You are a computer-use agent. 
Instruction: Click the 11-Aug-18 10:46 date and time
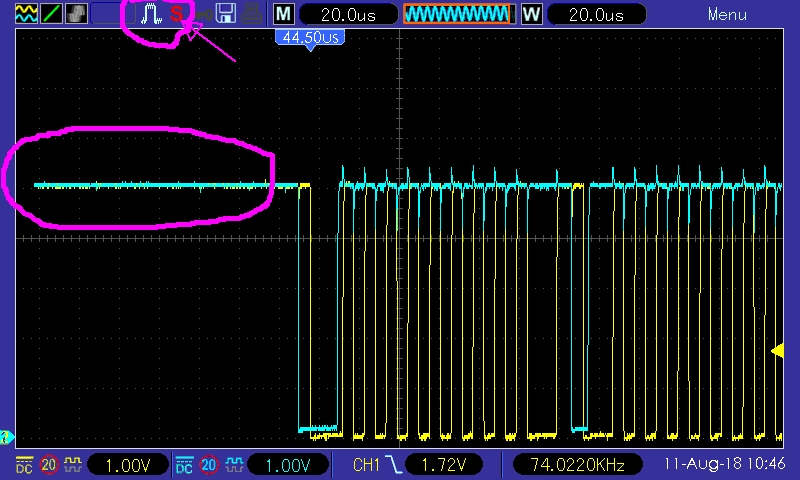(723, 464)
